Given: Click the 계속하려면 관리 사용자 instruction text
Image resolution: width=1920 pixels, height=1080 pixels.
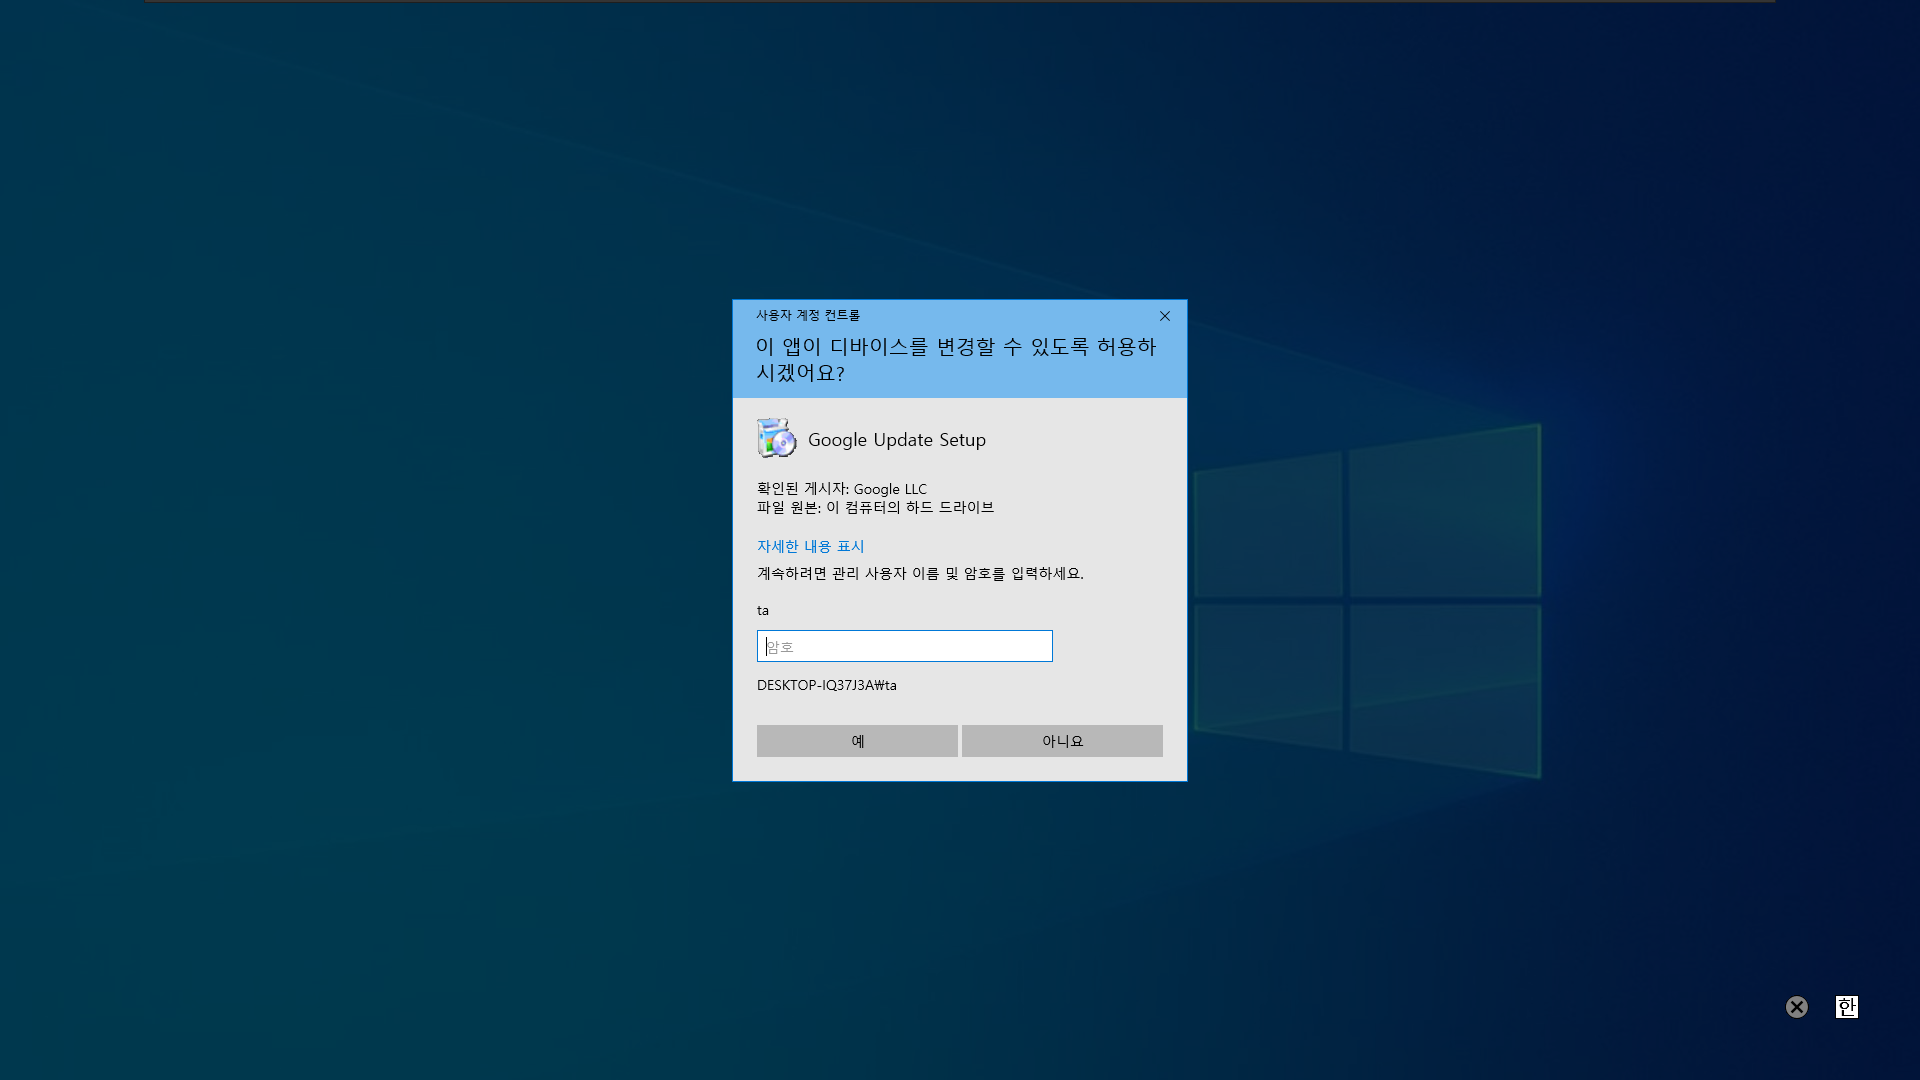Looking at the screenshot, I should pos(920,574).
